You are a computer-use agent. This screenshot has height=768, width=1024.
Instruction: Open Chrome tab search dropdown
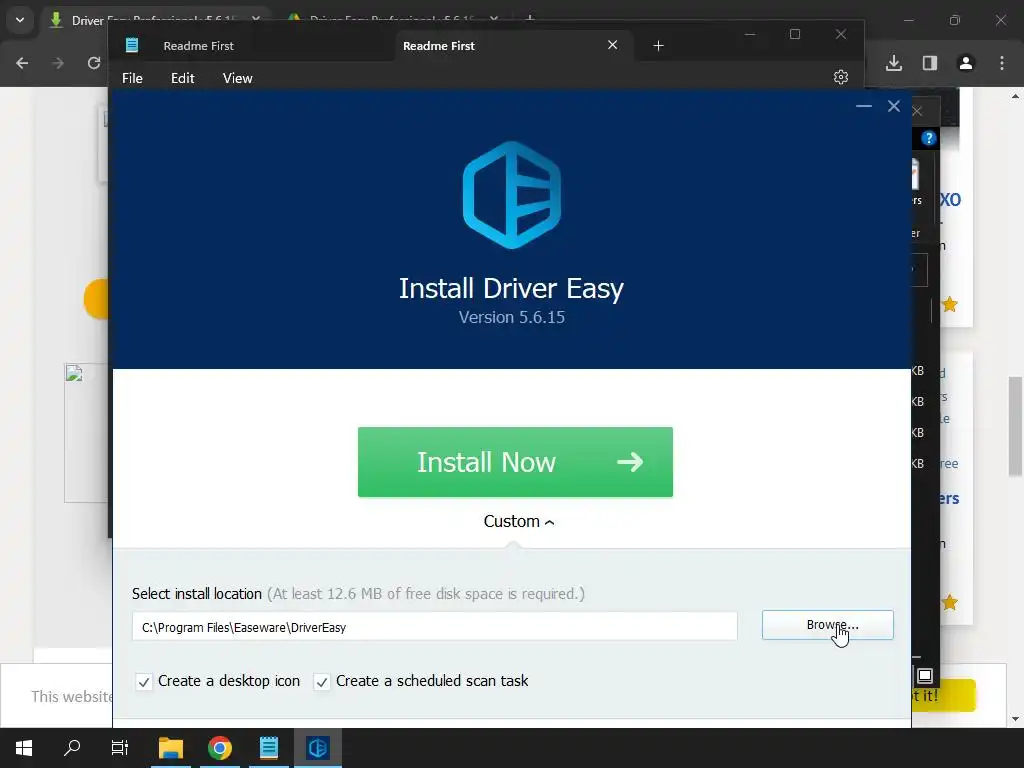20,20
